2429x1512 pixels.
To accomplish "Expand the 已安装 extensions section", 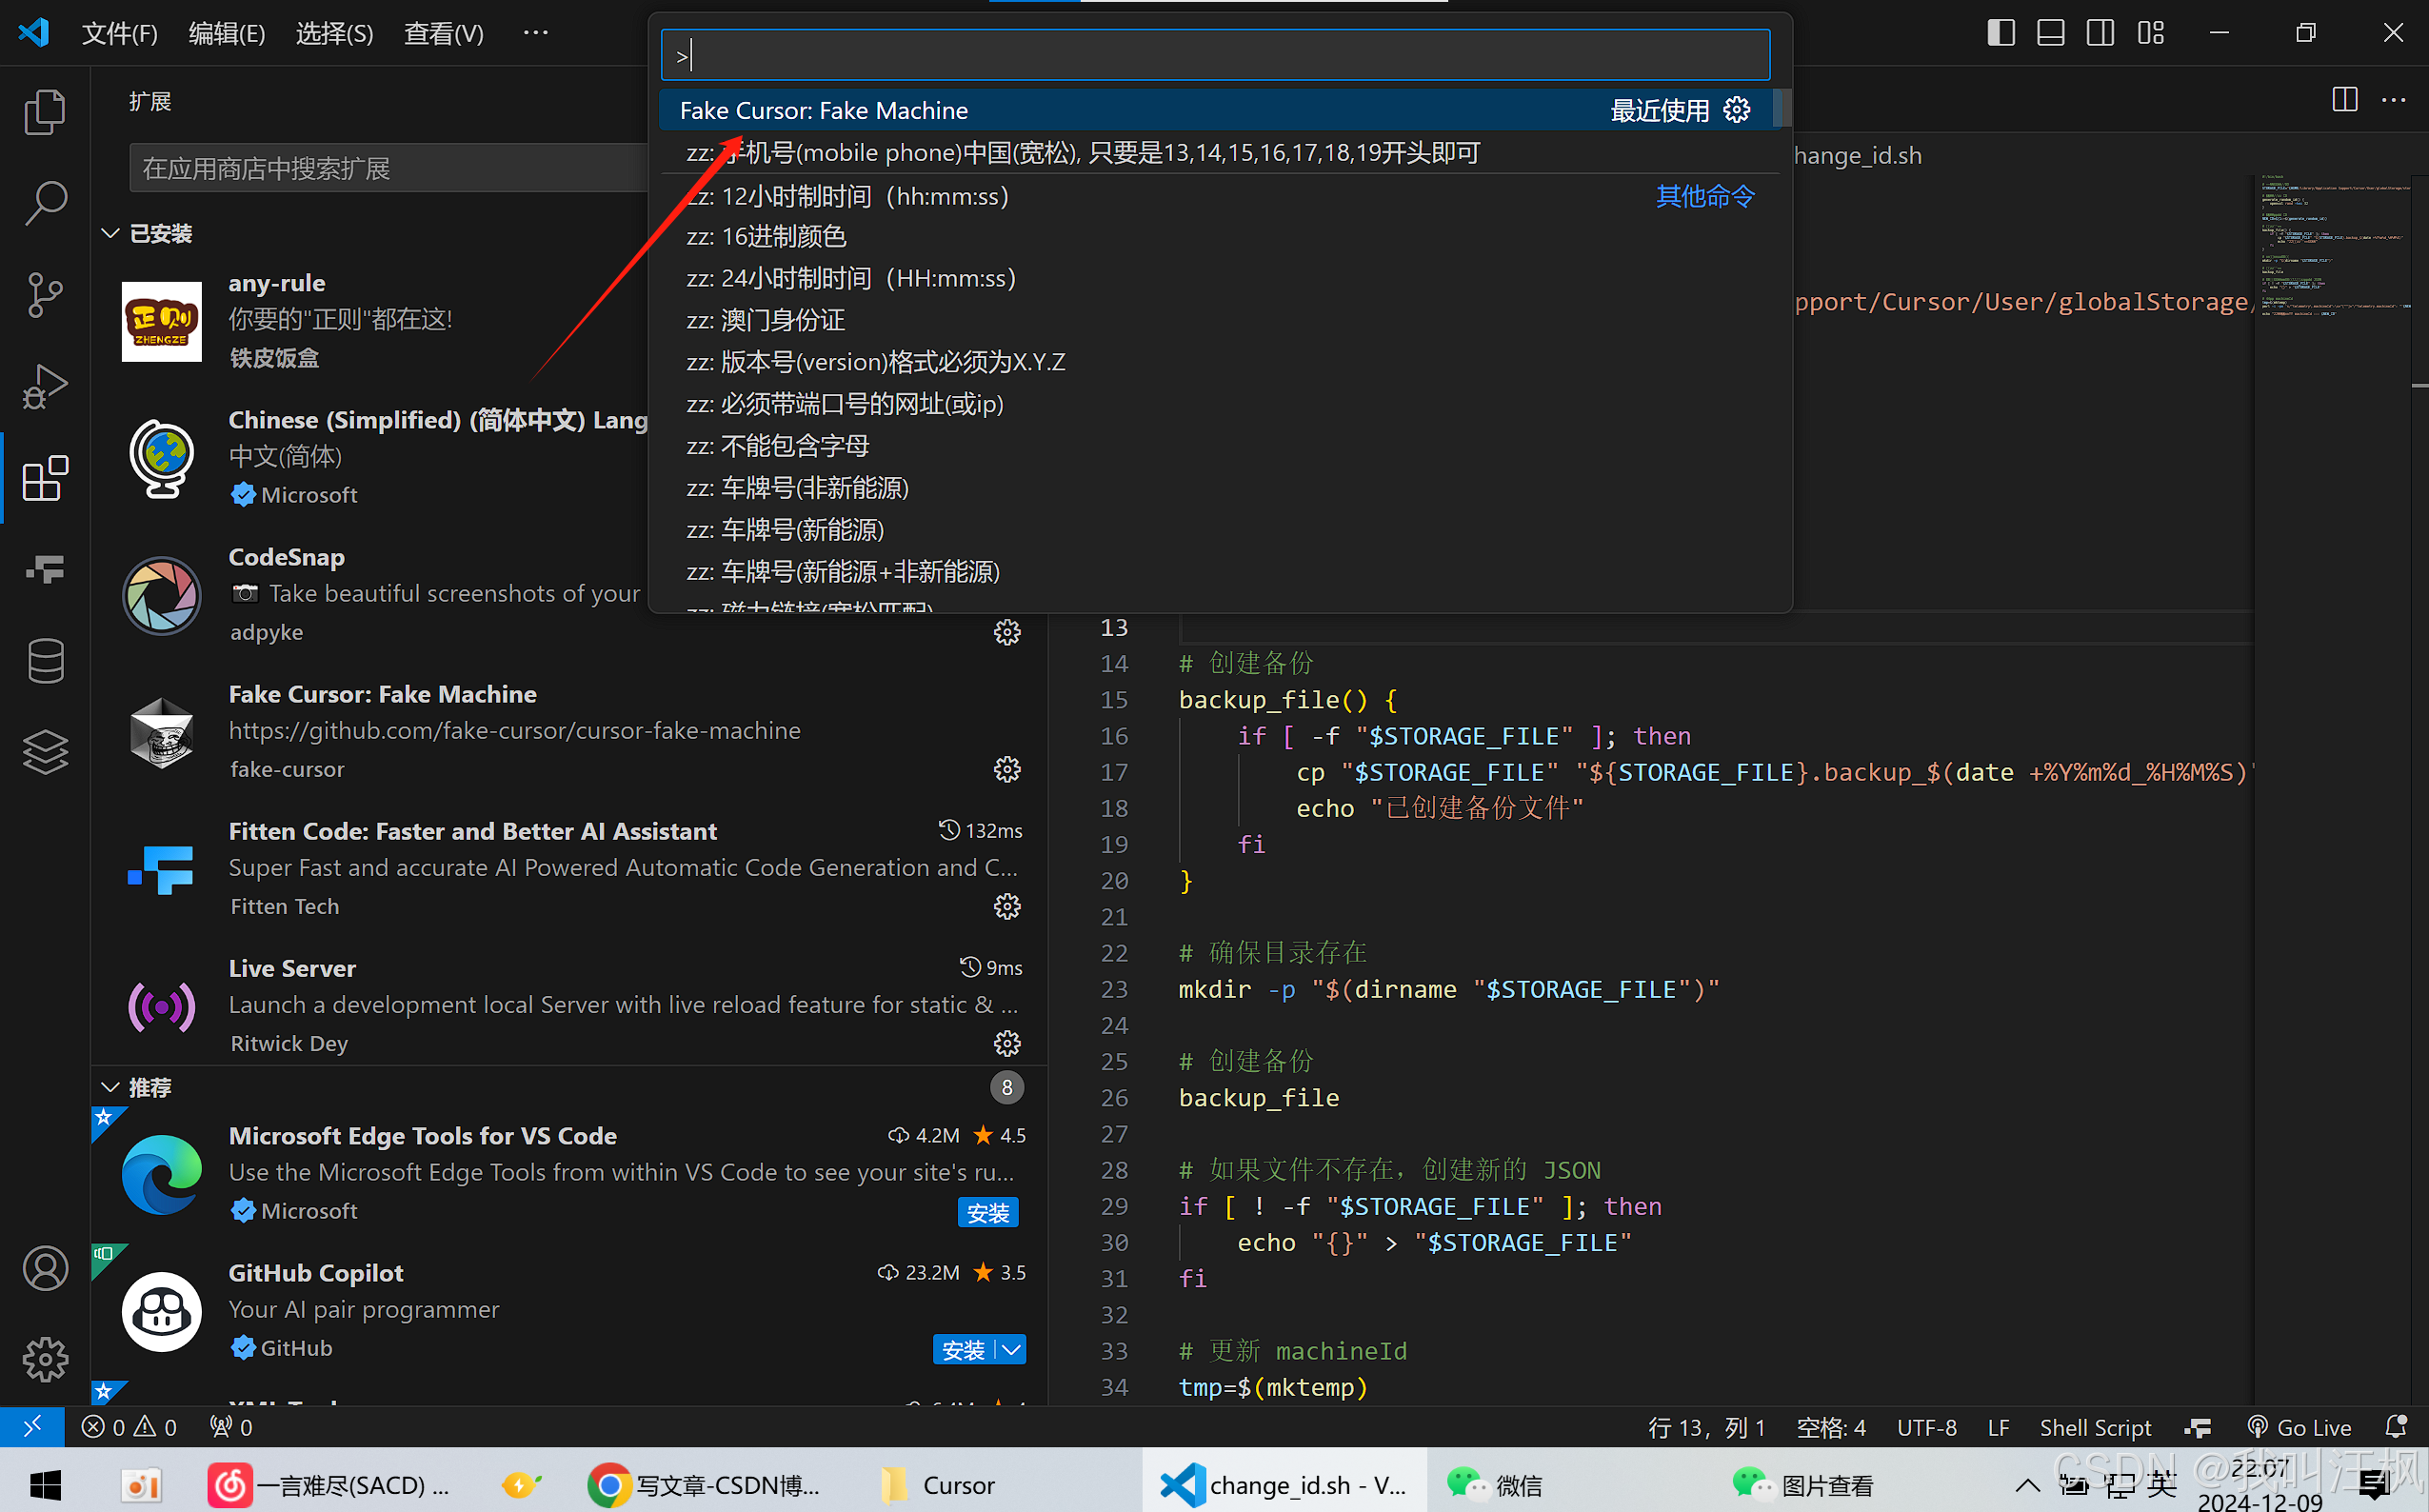I will 110,231.
